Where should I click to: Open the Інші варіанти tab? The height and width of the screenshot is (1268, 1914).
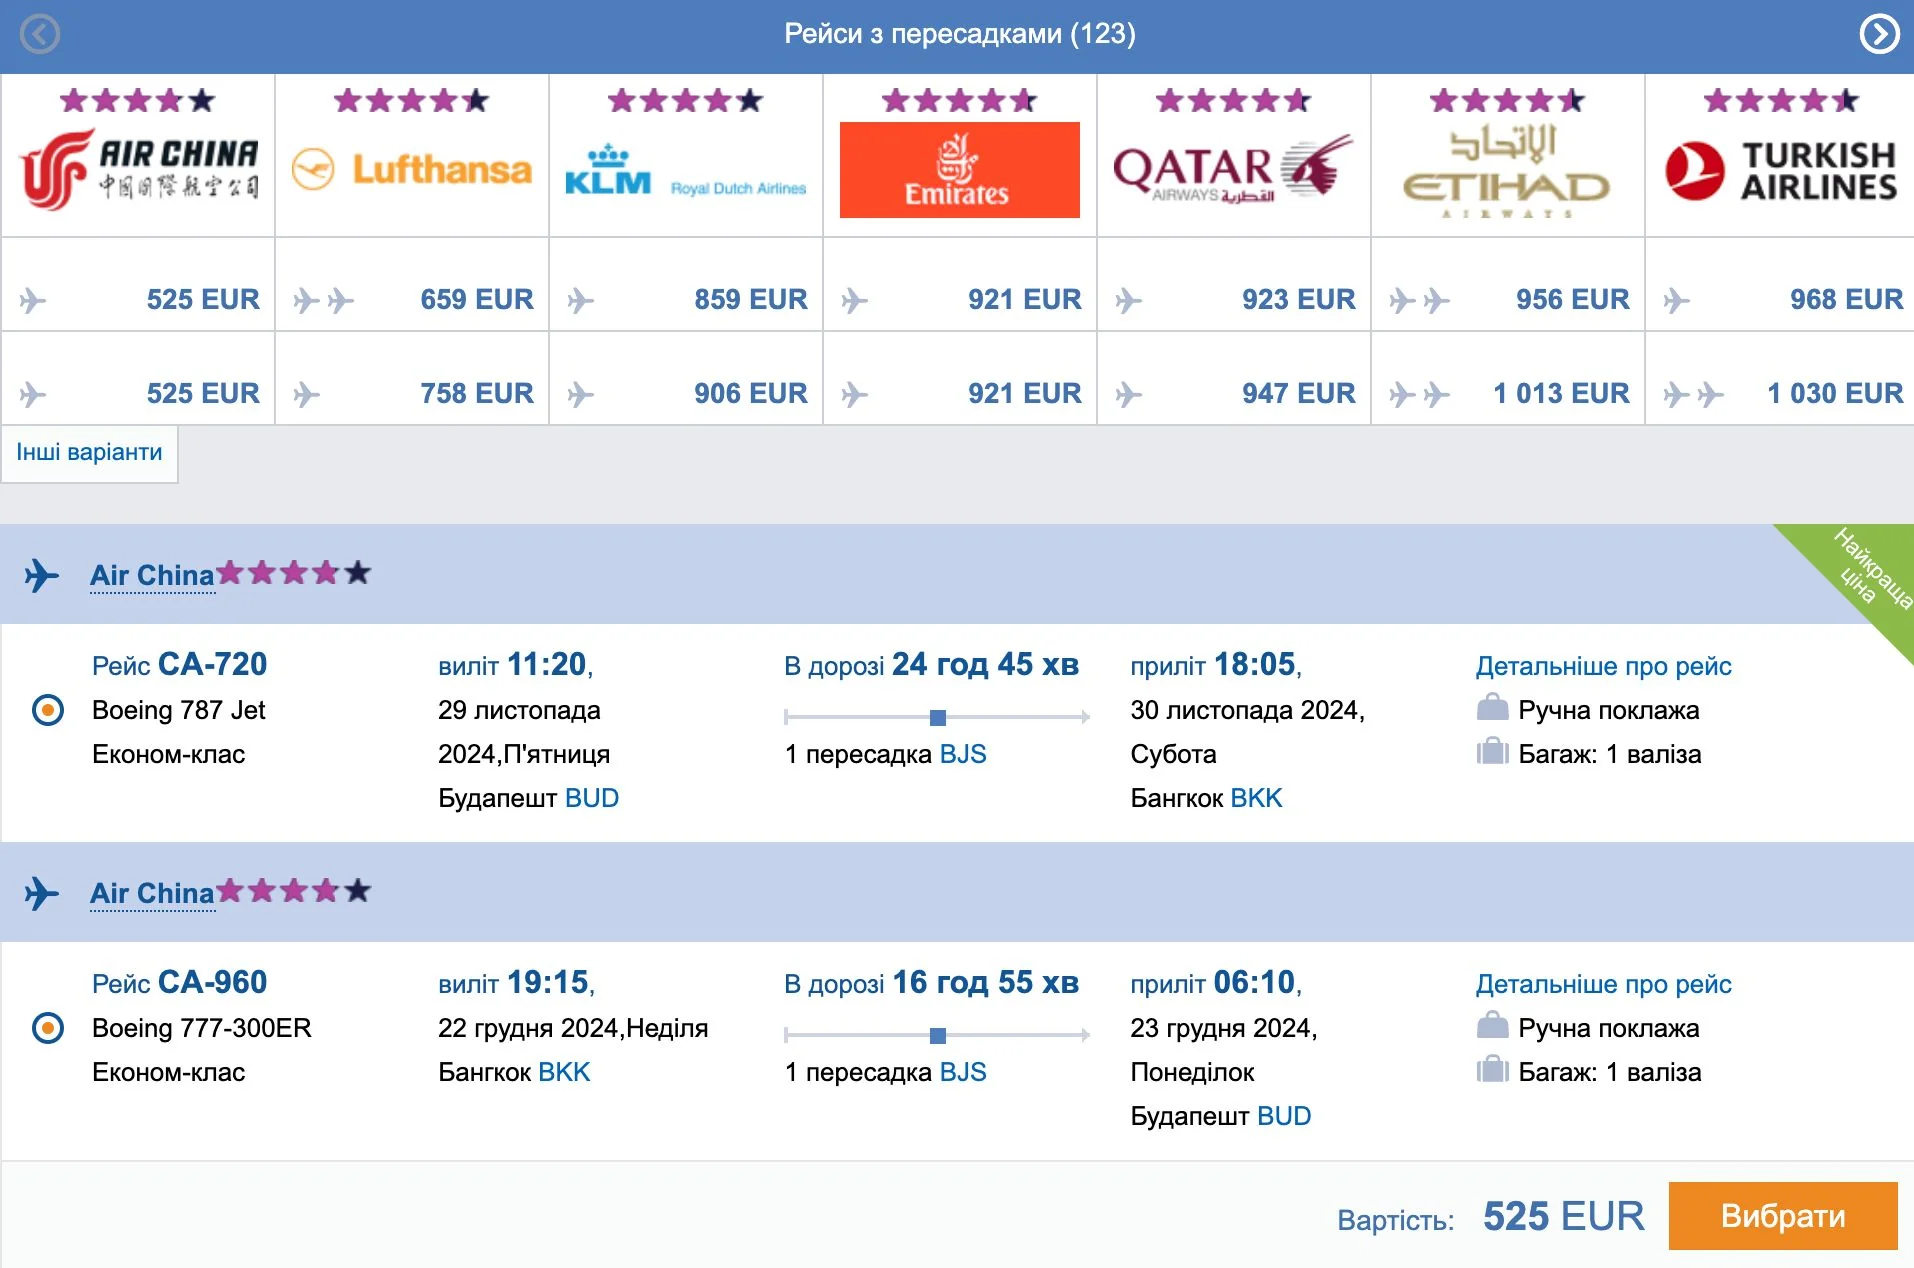(x=89, y=452)
